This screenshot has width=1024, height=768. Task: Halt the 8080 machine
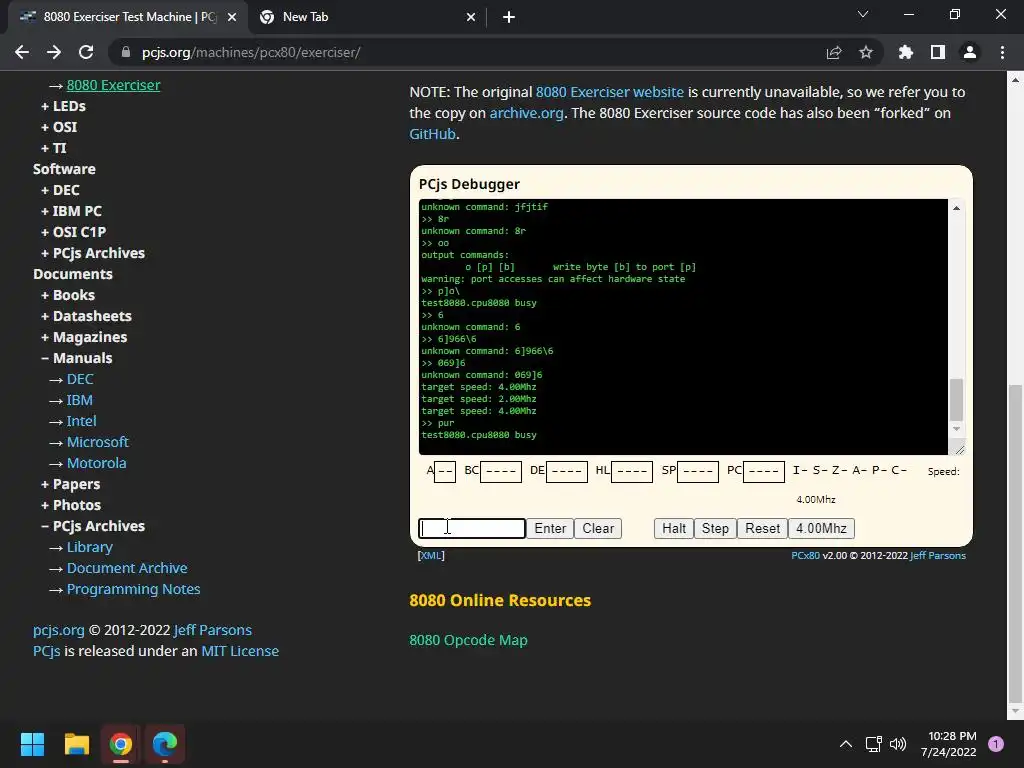(x=673, y=528)
